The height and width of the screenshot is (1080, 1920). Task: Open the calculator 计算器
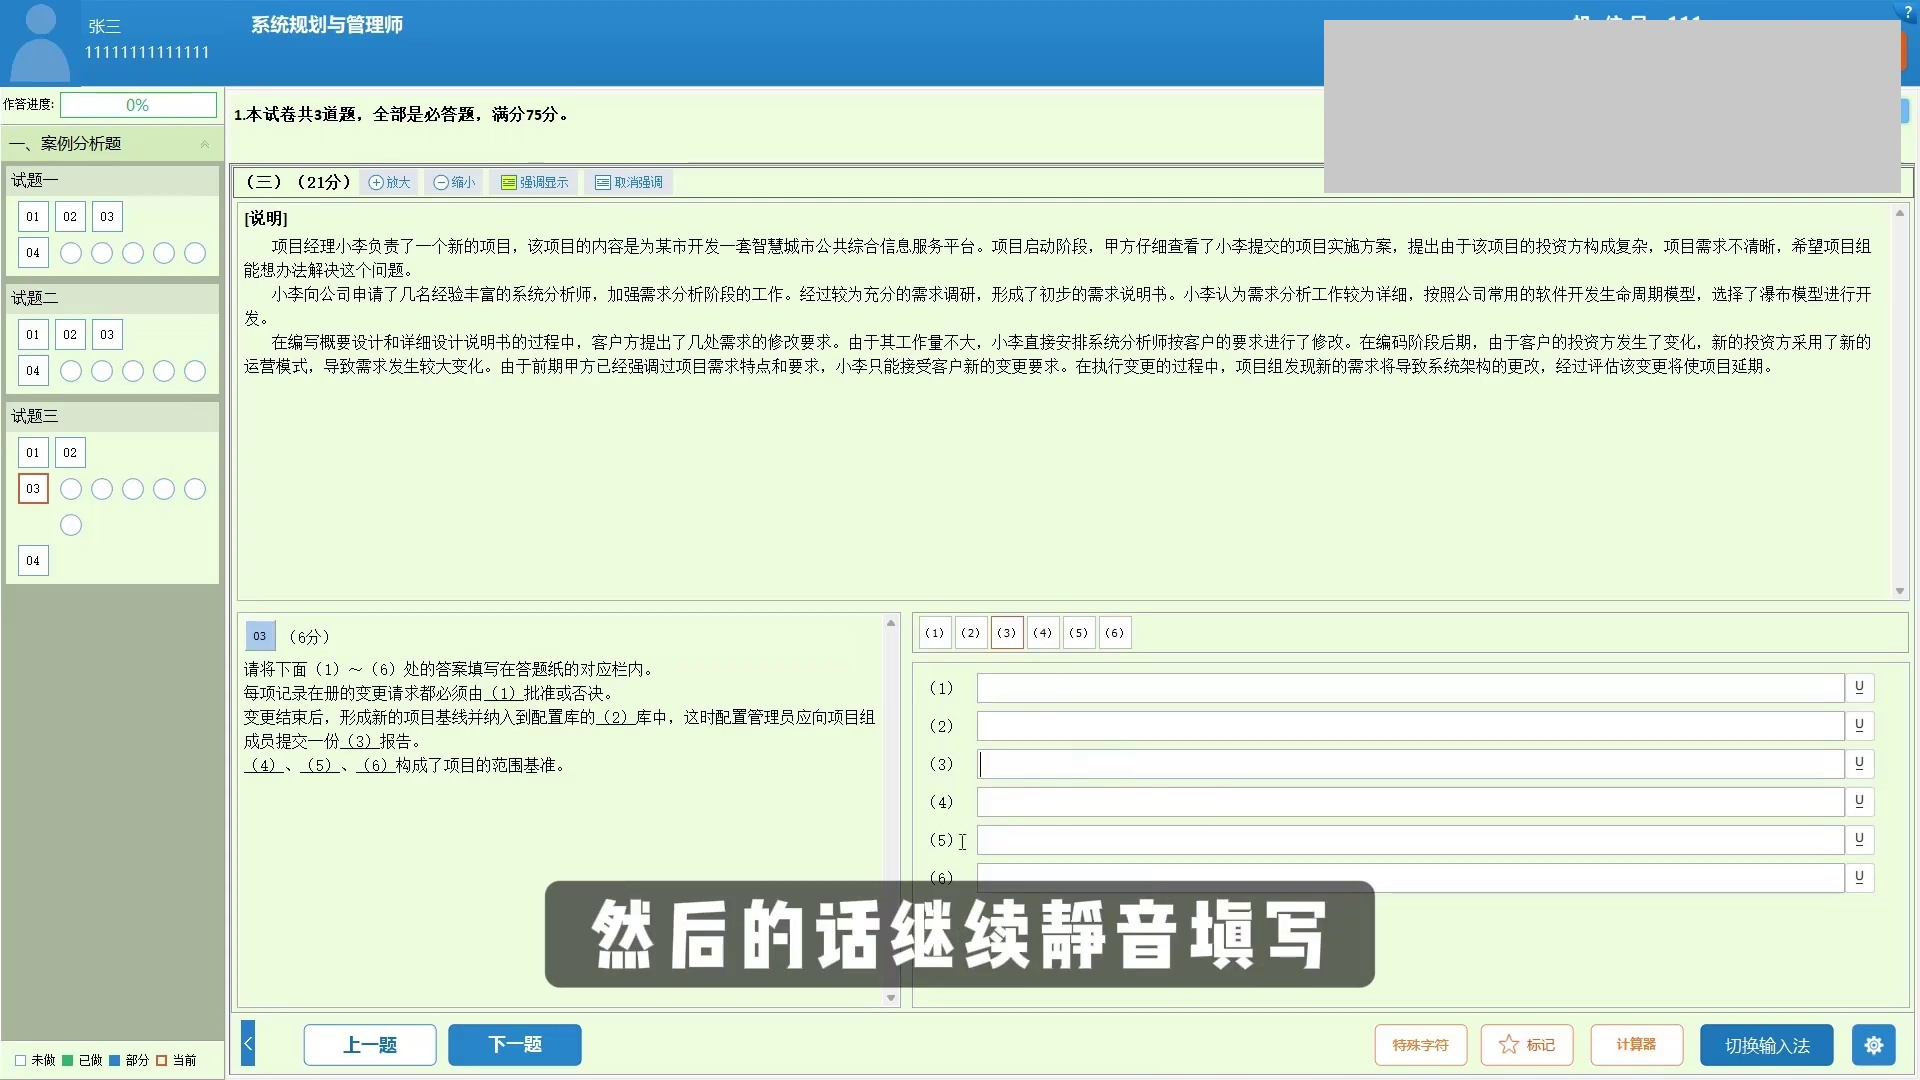click(1636, 1045)
